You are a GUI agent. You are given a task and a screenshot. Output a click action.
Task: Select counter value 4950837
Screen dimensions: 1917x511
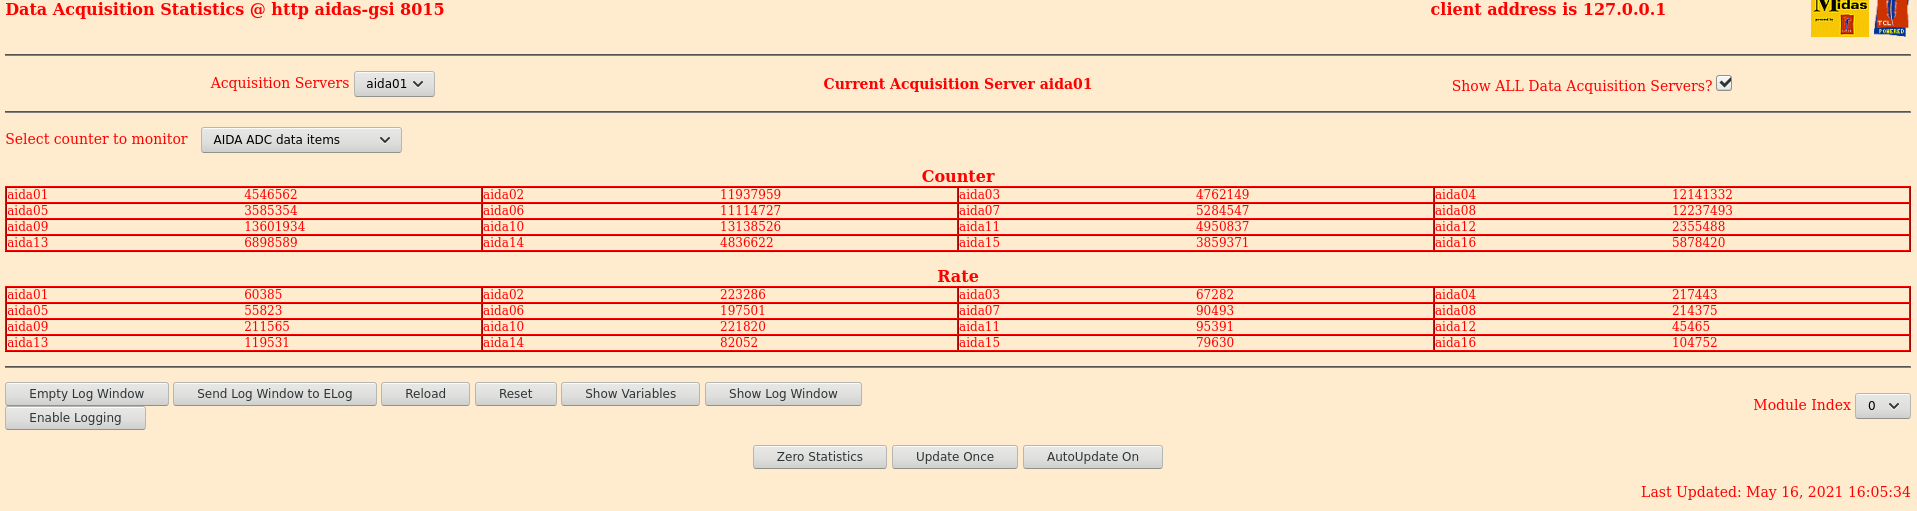pos(1222,227)
